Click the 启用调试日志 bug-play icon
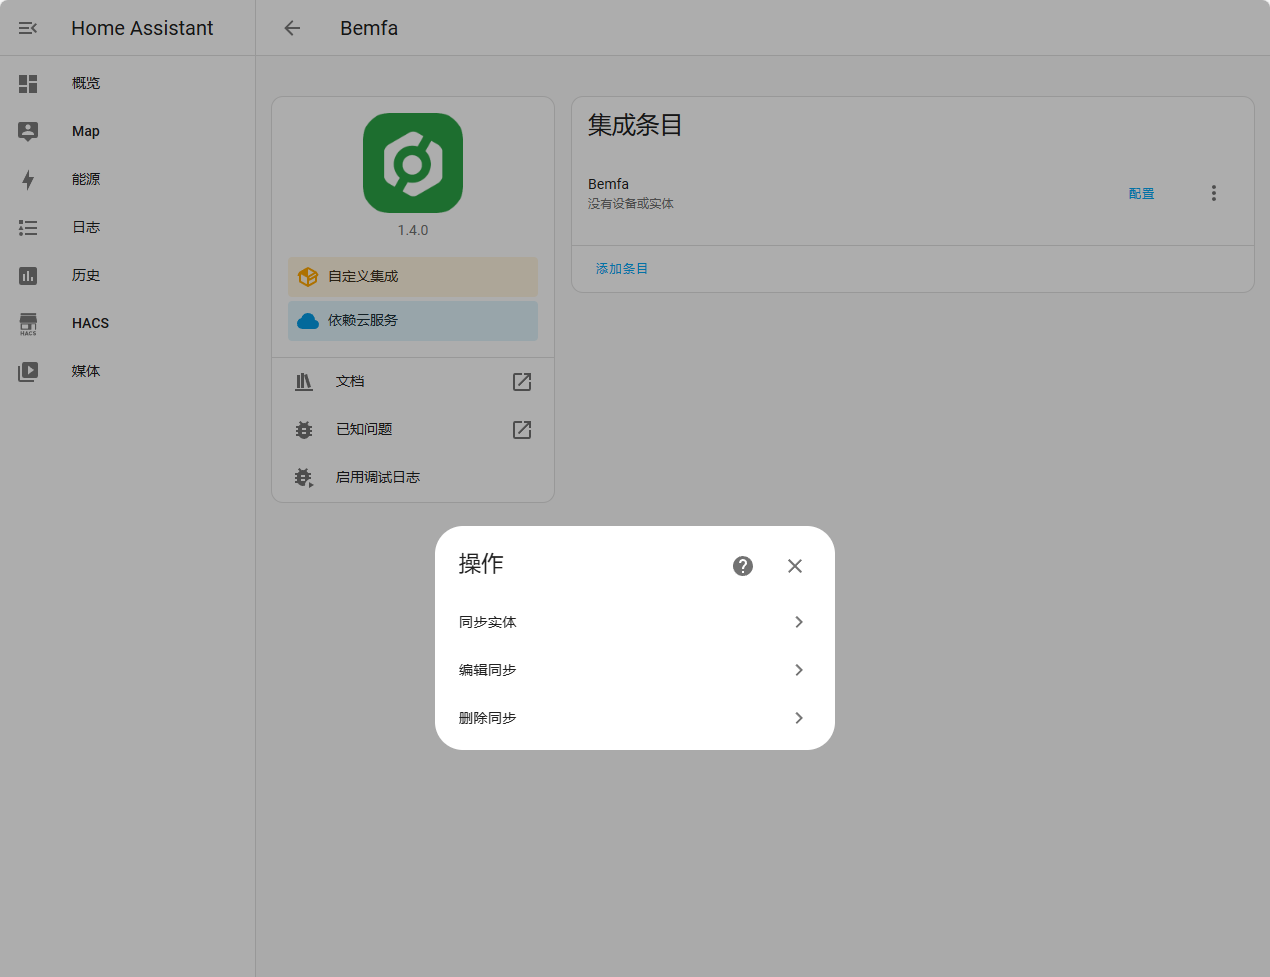1270x977 pixels. 304,478
